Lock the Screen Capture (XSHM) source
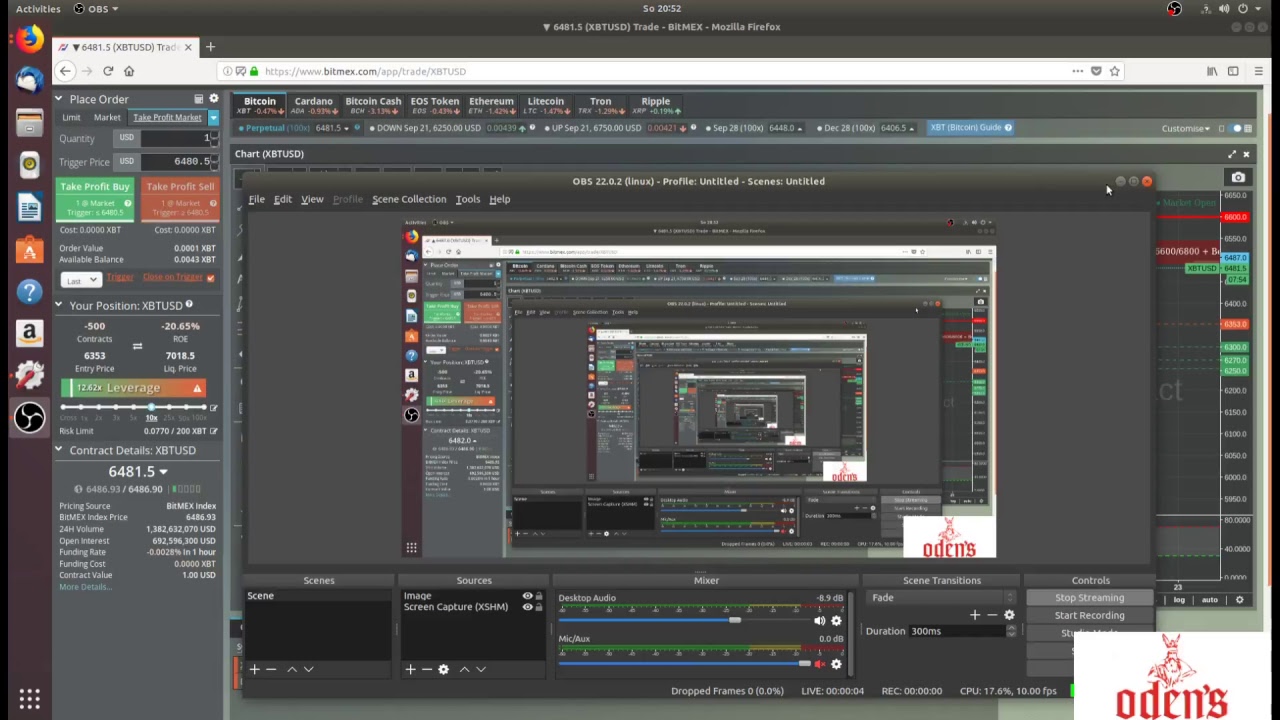The width and height of the screenshot is (1280, 720). tap(539, 607)
